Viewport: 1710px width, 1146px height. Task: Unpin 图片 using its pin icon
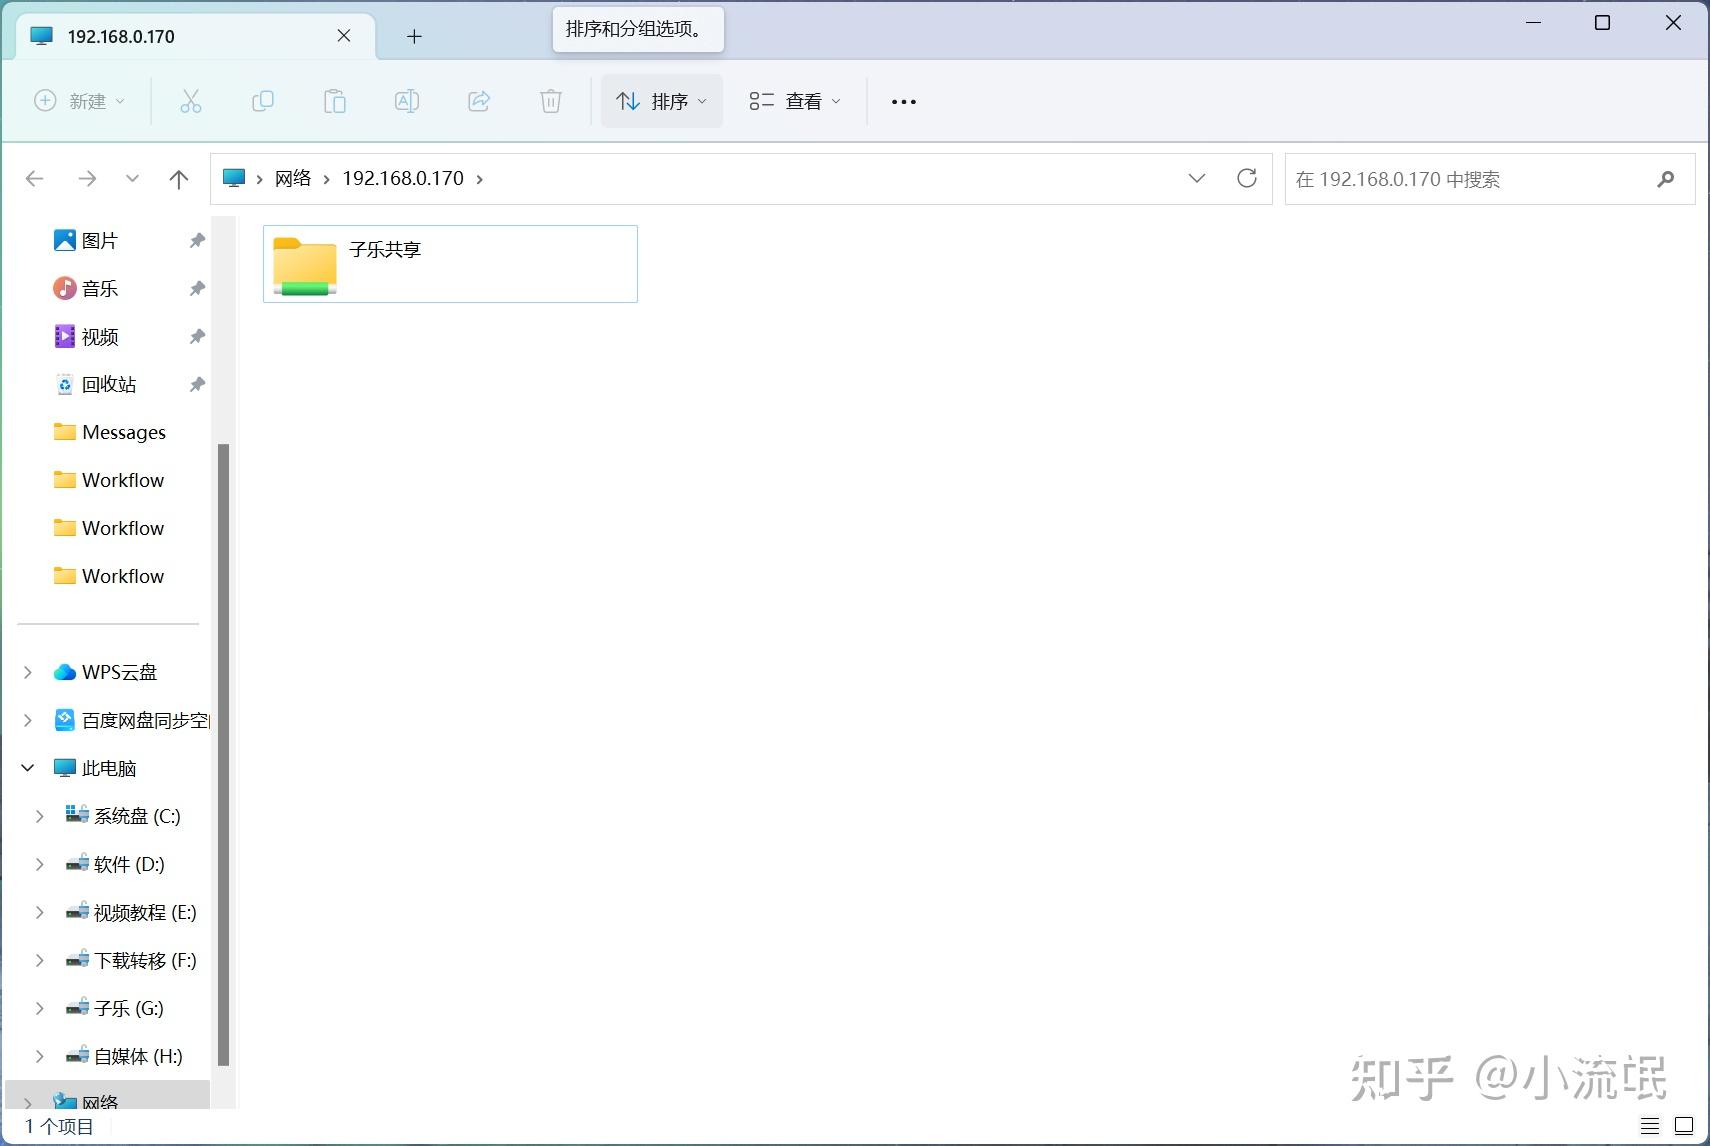point(197,241)
